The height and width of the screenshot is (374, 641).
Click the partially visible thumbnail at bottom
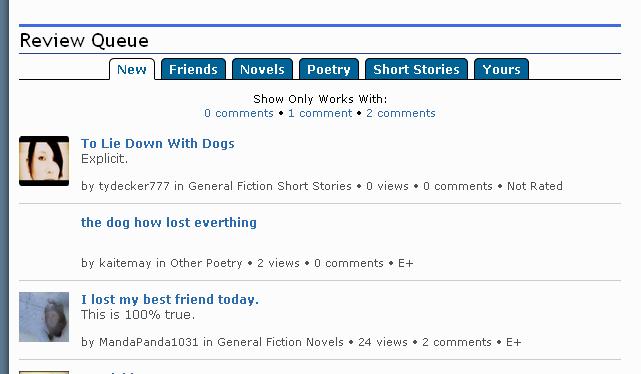44,372
